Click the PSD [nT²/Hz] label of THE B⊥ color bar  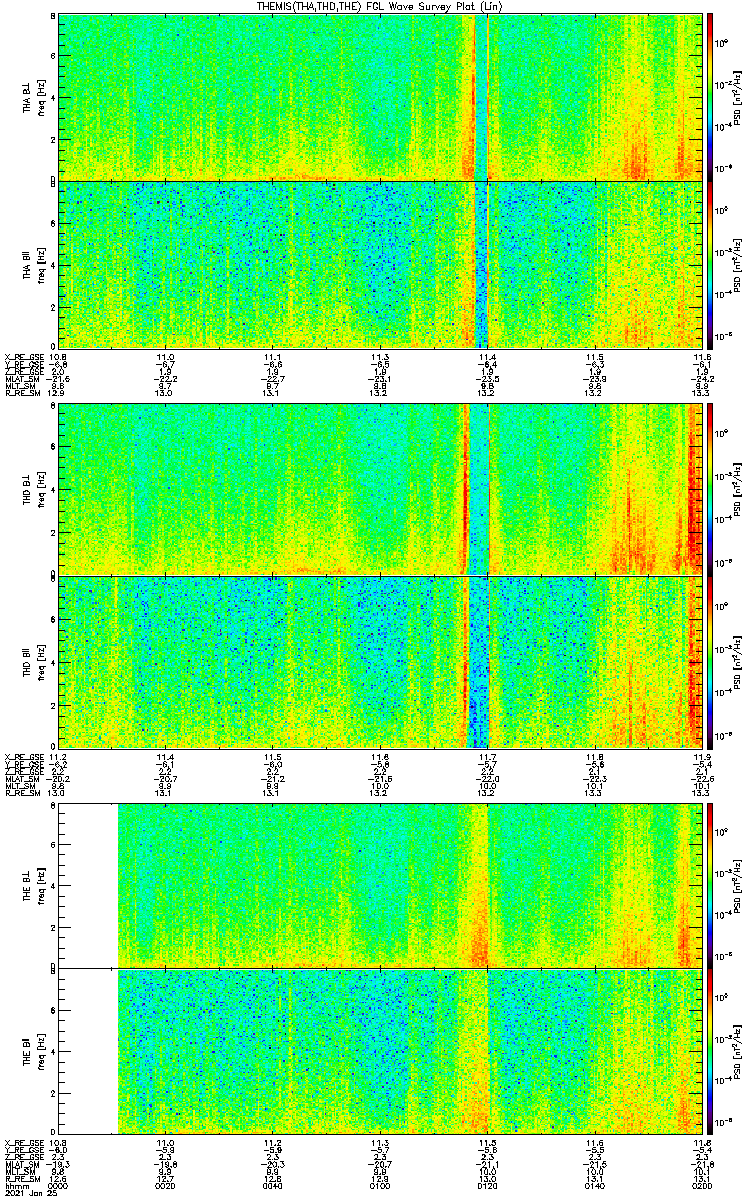tap(736, 884)
